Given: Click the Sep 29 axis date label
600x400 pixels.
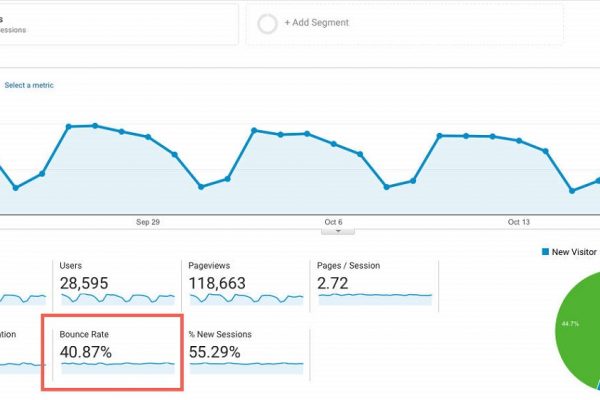Looking at the screenshot, I should click(148, 222).
